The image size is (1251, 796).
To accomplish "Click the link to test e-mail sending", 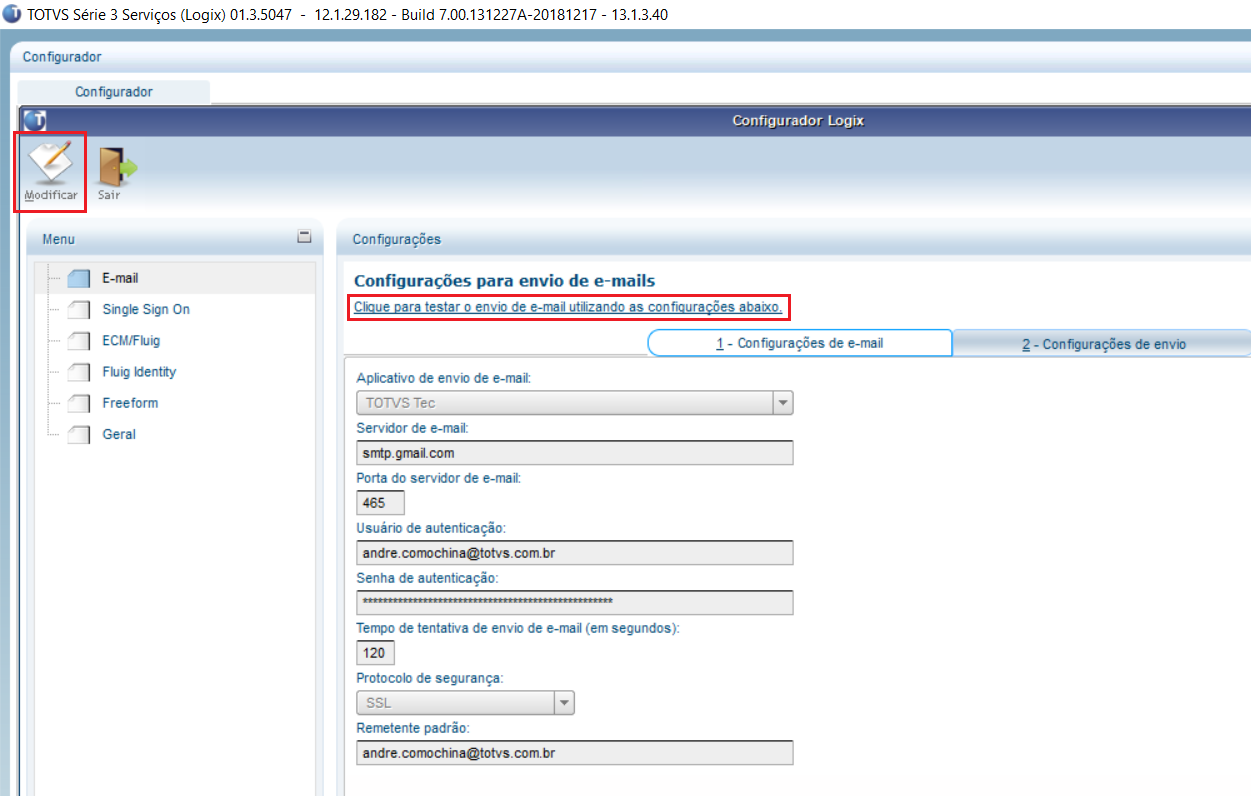I will [568, 307].
